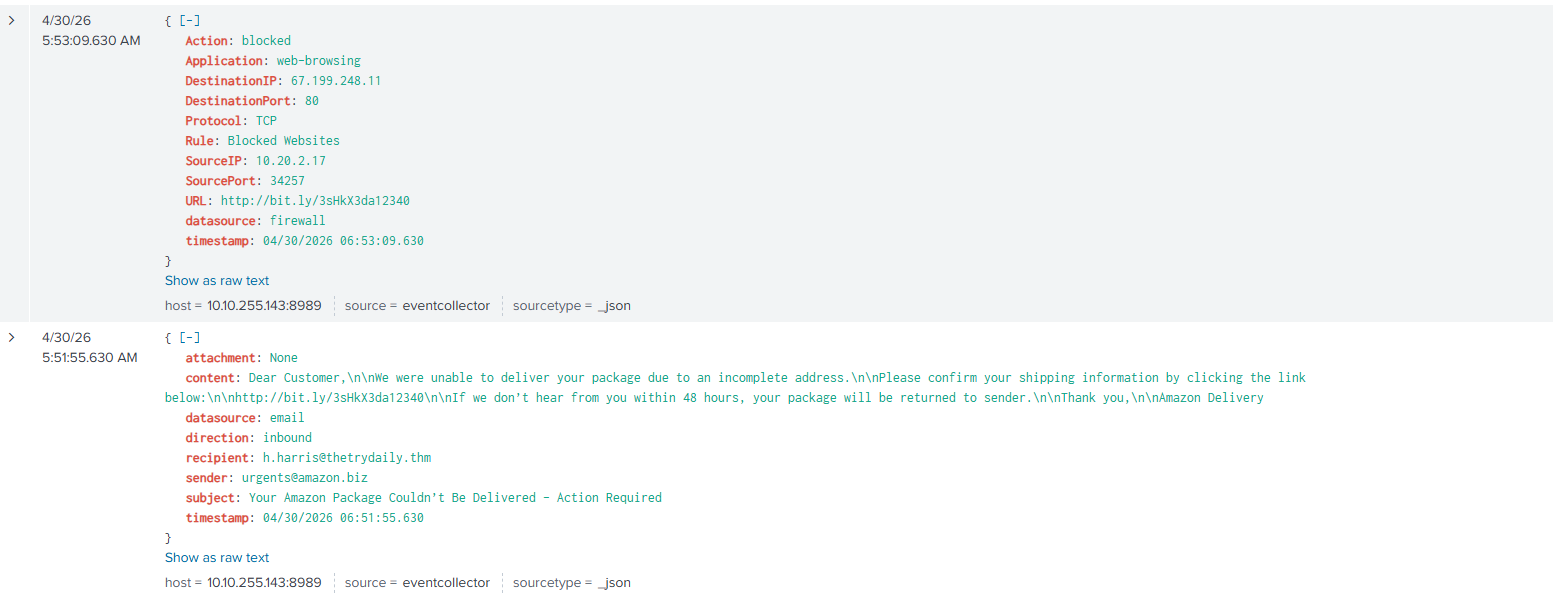Click the "URL" field name
Screen dimensions: 1553x593
click(196, 201)
